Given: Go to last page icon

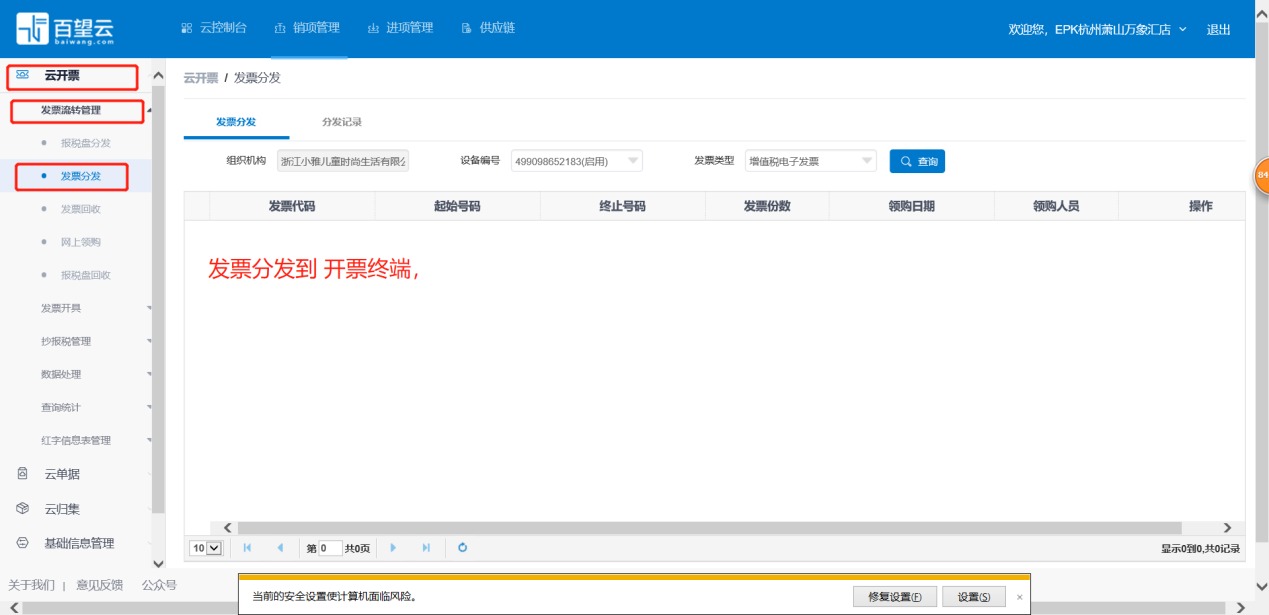Looking at the screenshot, I should point(426,548).
